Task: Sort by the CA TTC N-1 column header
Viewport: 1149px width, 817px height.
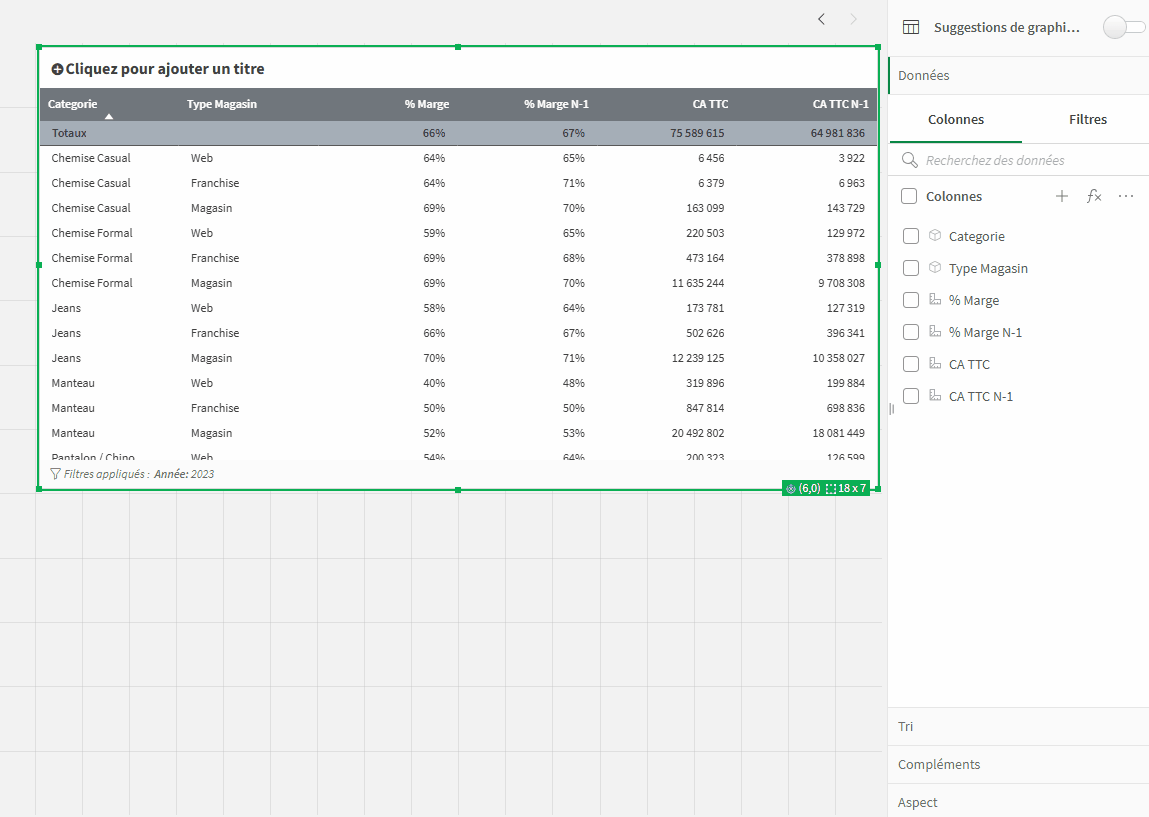Action: (x=840, y=104)
